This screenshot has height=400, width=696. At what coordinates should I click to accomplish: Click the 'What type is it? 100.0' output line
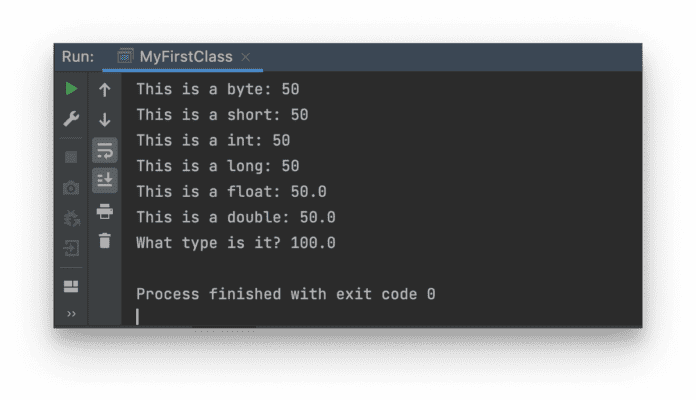point(236,243)
